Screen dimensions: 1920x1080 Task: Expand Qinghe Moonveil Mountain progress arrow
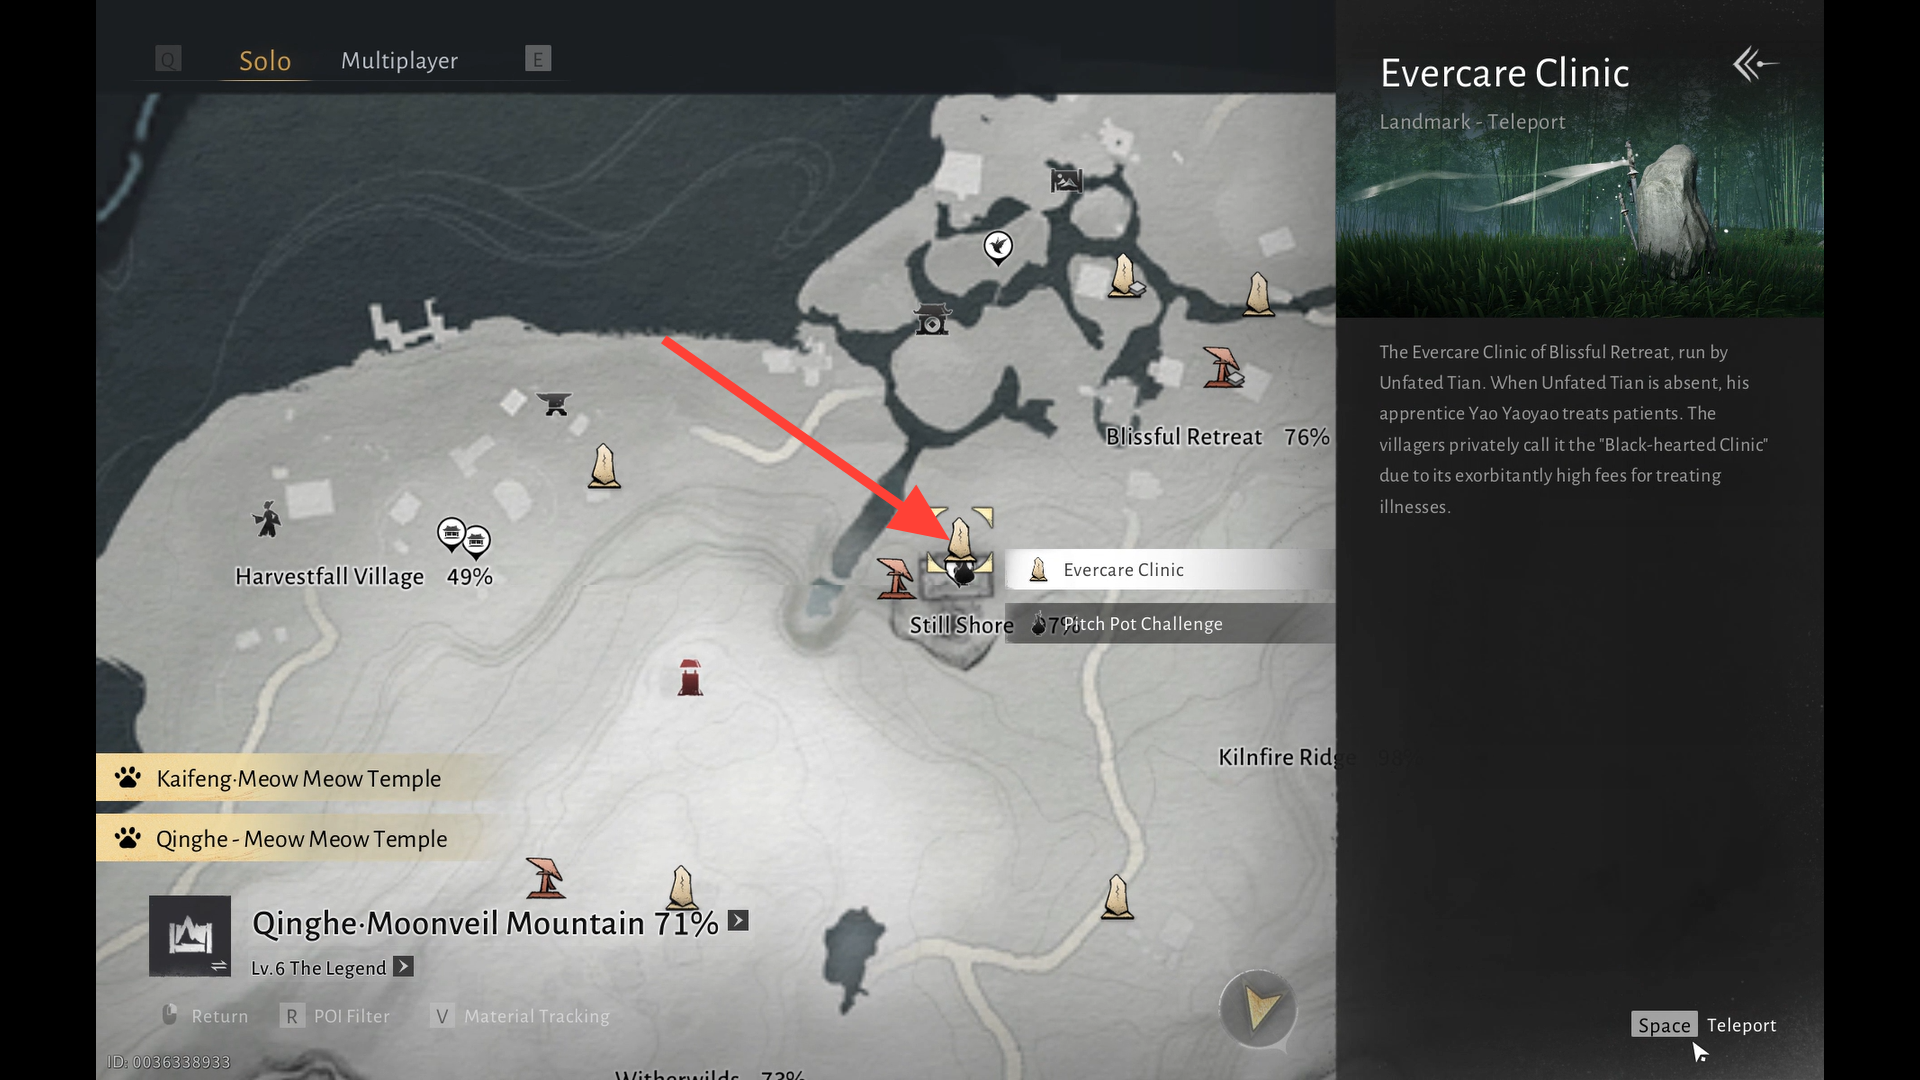(738, 921)
